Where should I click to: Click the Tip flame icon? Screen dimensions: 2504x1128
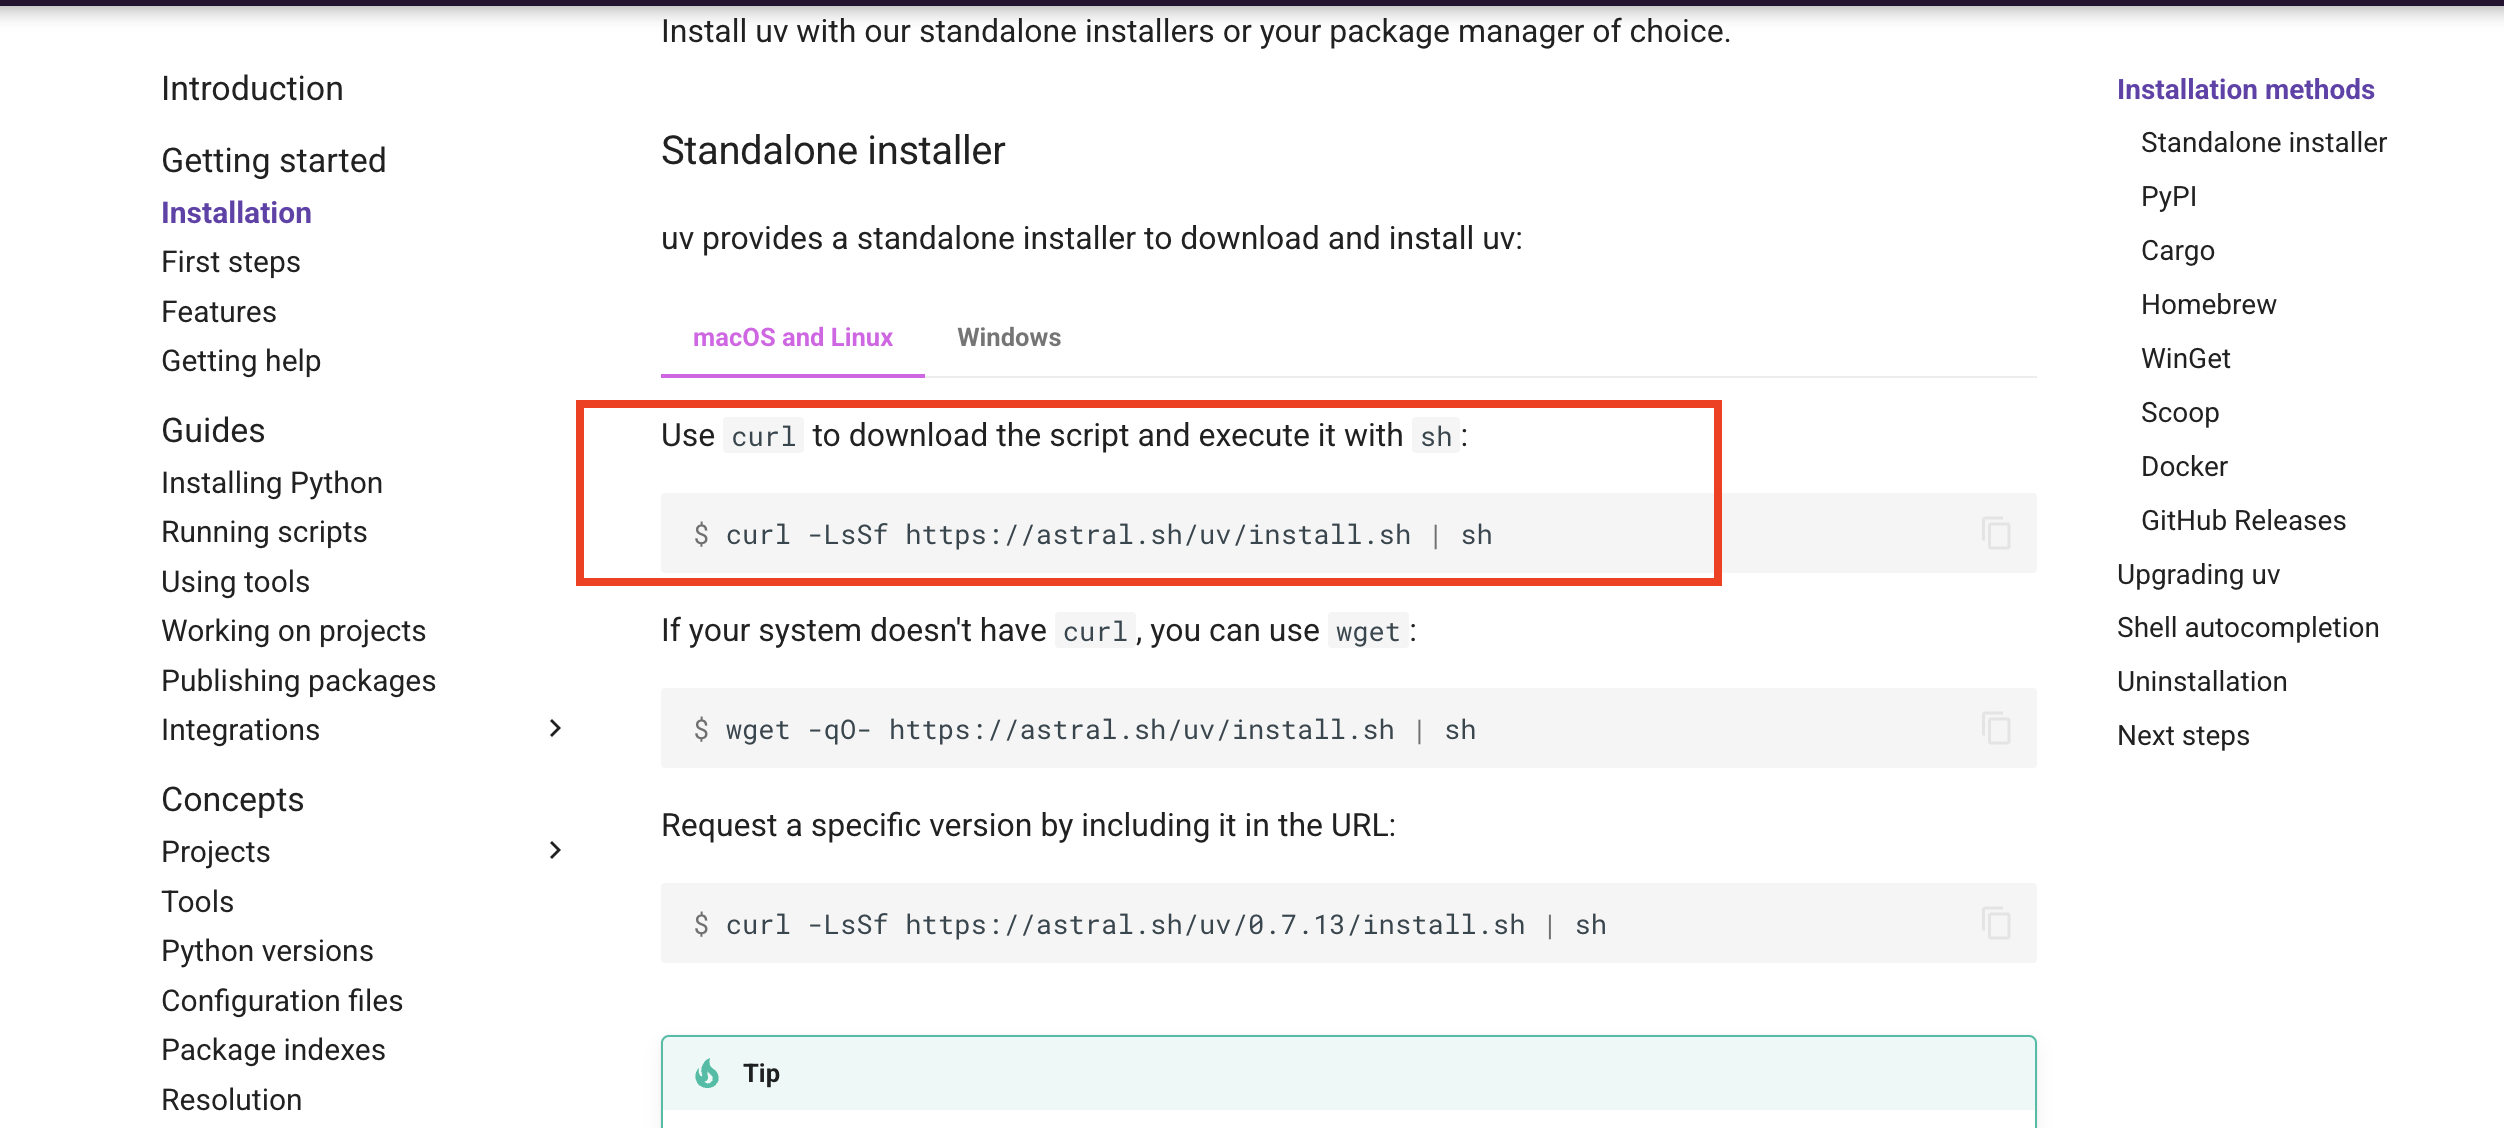point(707,1073)
